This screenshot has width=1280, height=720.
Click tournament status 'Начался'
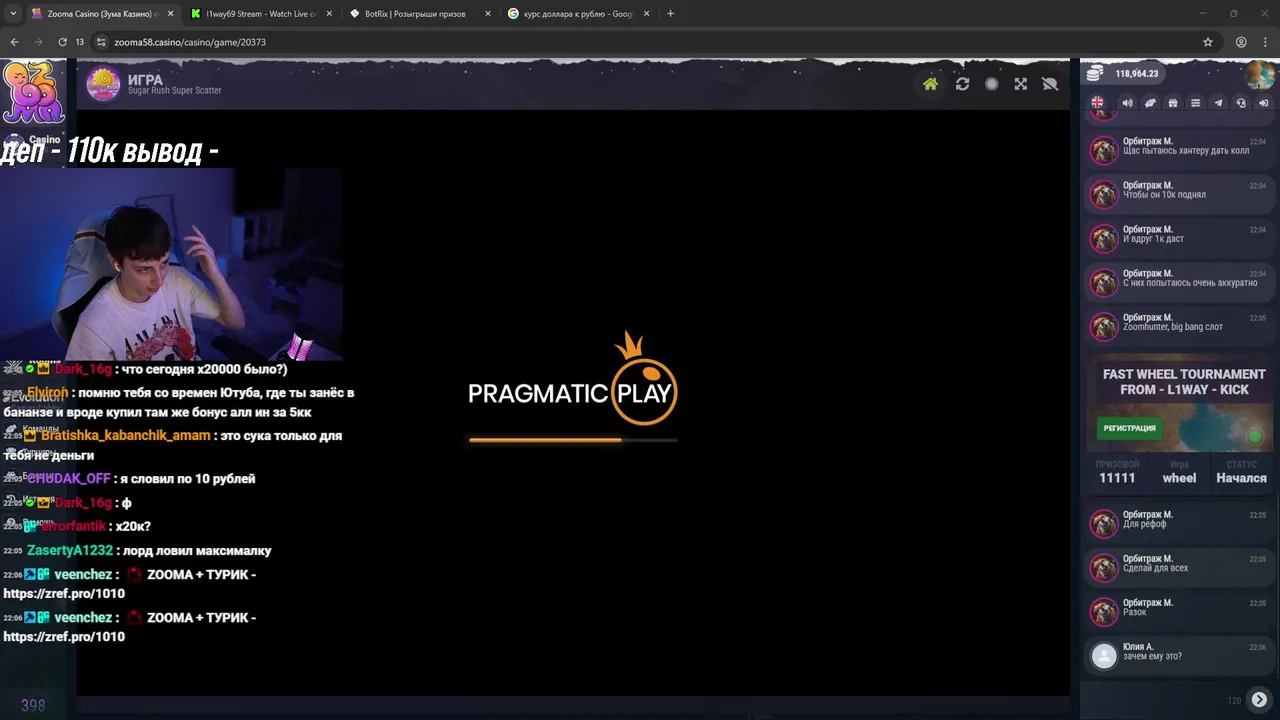coord(1241,478)
